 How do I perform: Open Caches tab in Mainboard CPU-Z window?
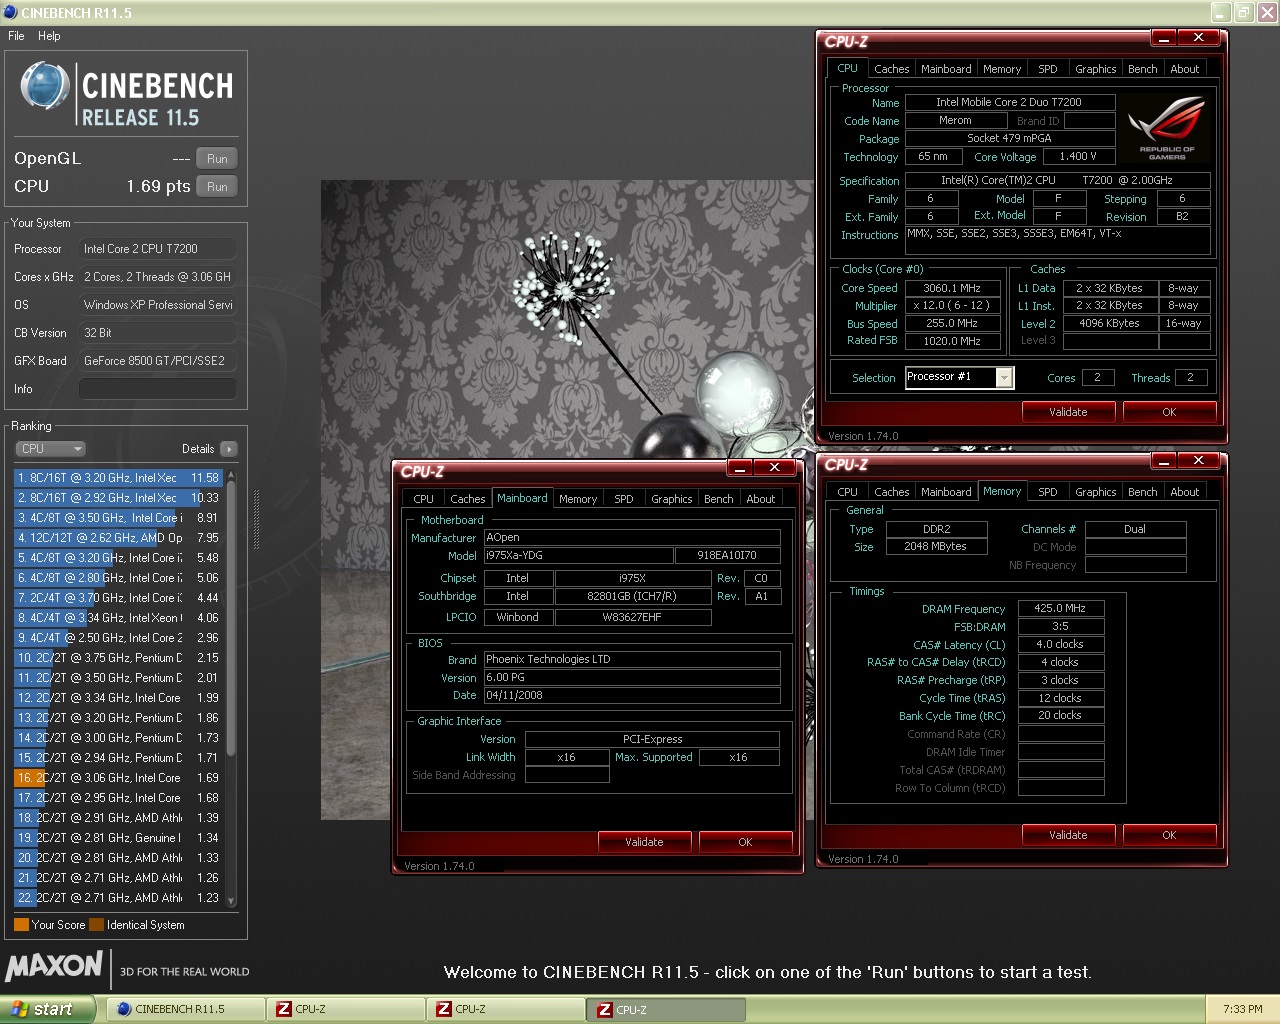[x=467, y=499]
